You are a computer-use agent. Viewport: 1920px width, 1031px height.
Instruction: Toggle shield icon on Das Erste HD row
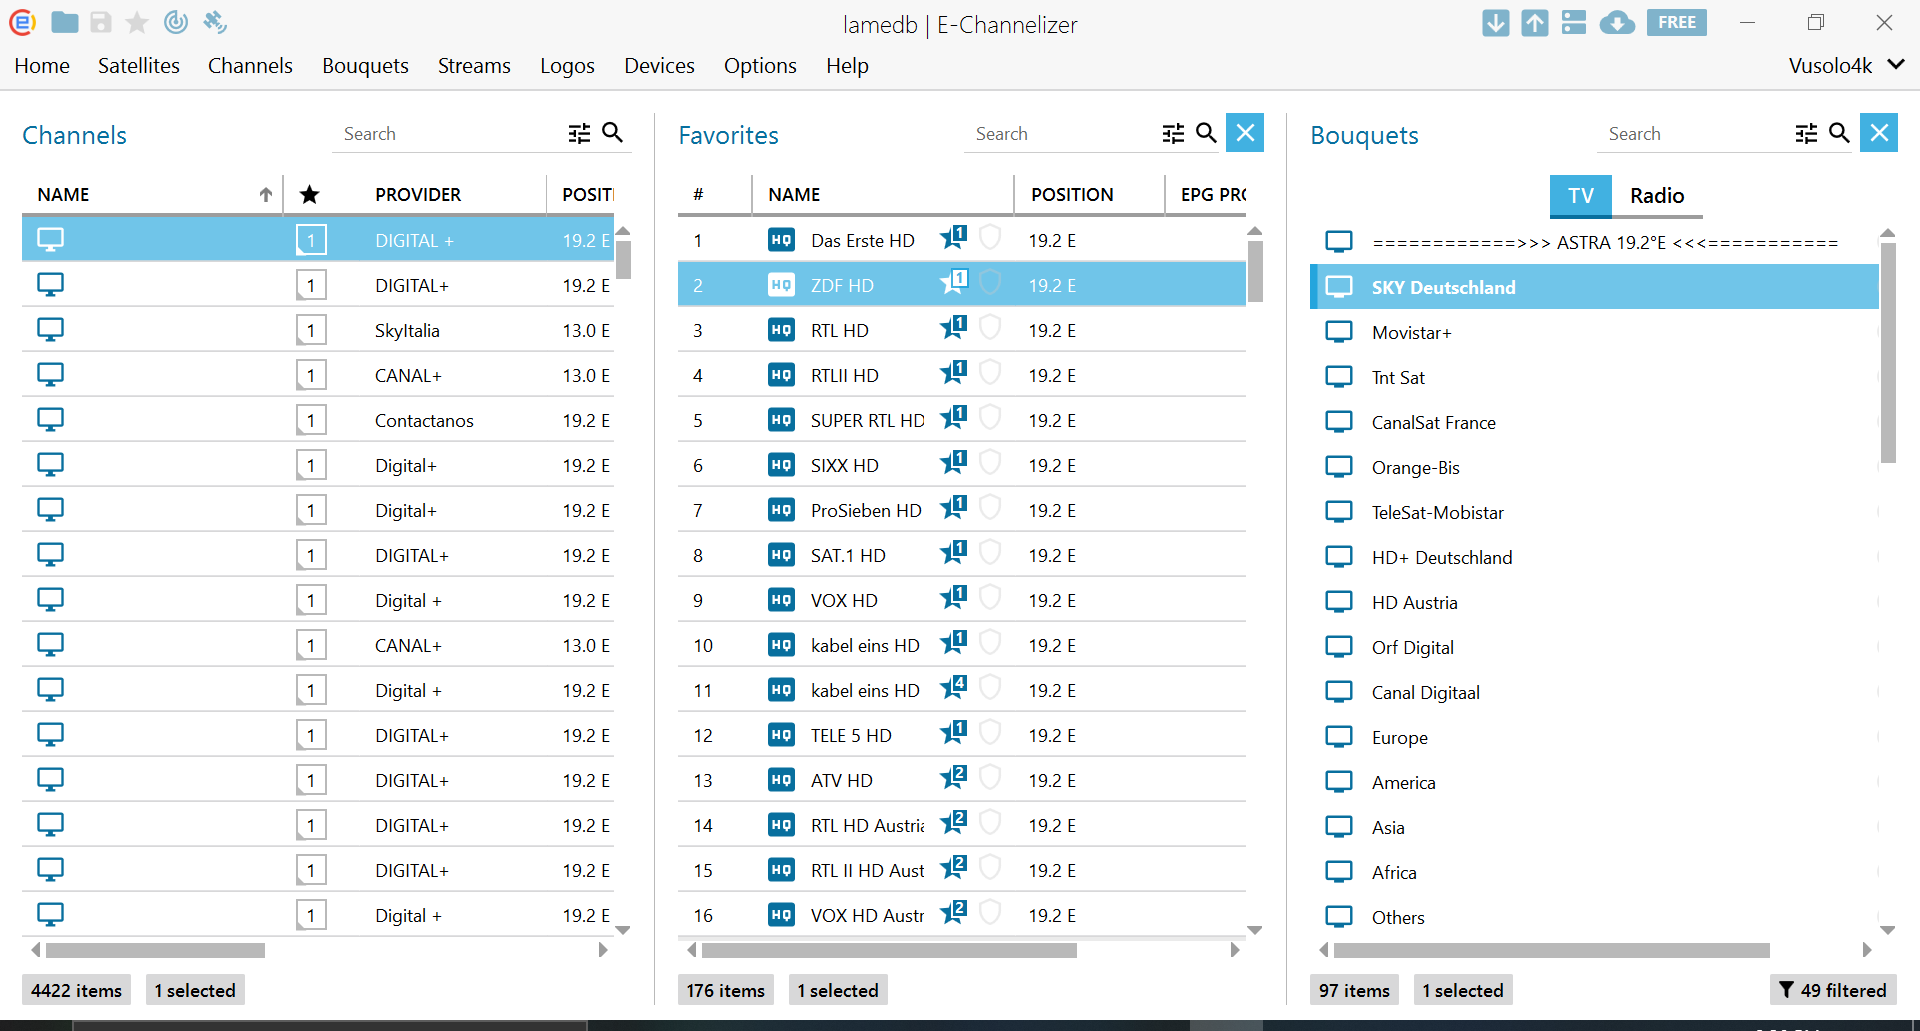coord(990,238)
